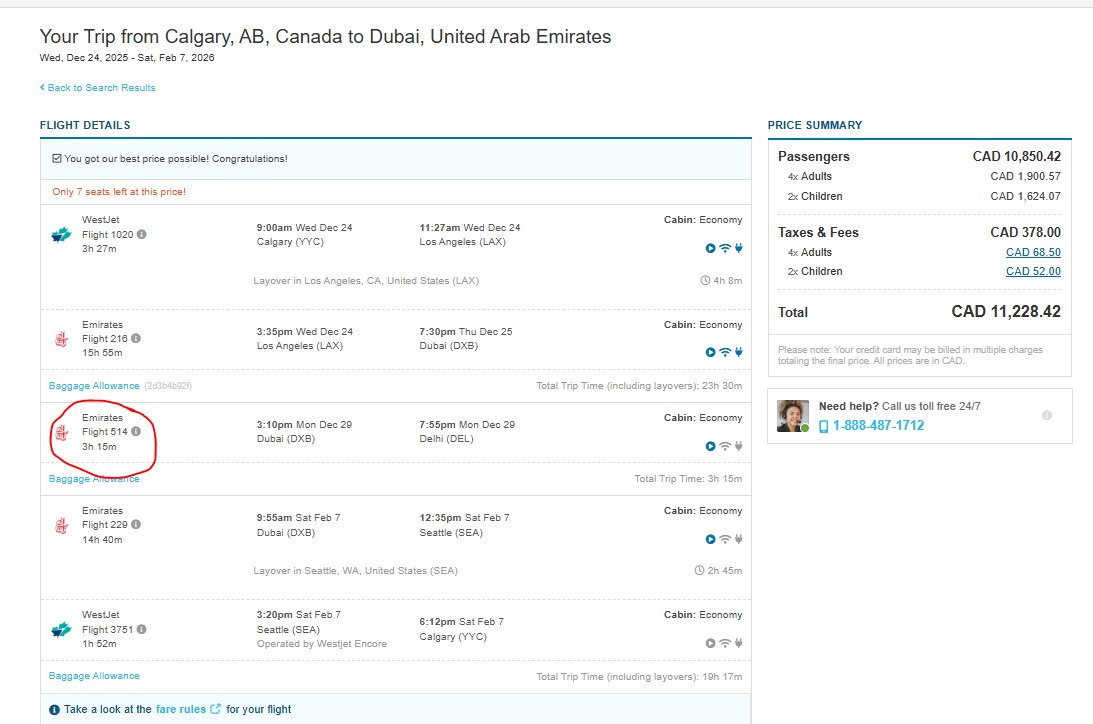Click power outlet icon on Flight 216 row
The image size is (1093, 724).
click(738, 353)
